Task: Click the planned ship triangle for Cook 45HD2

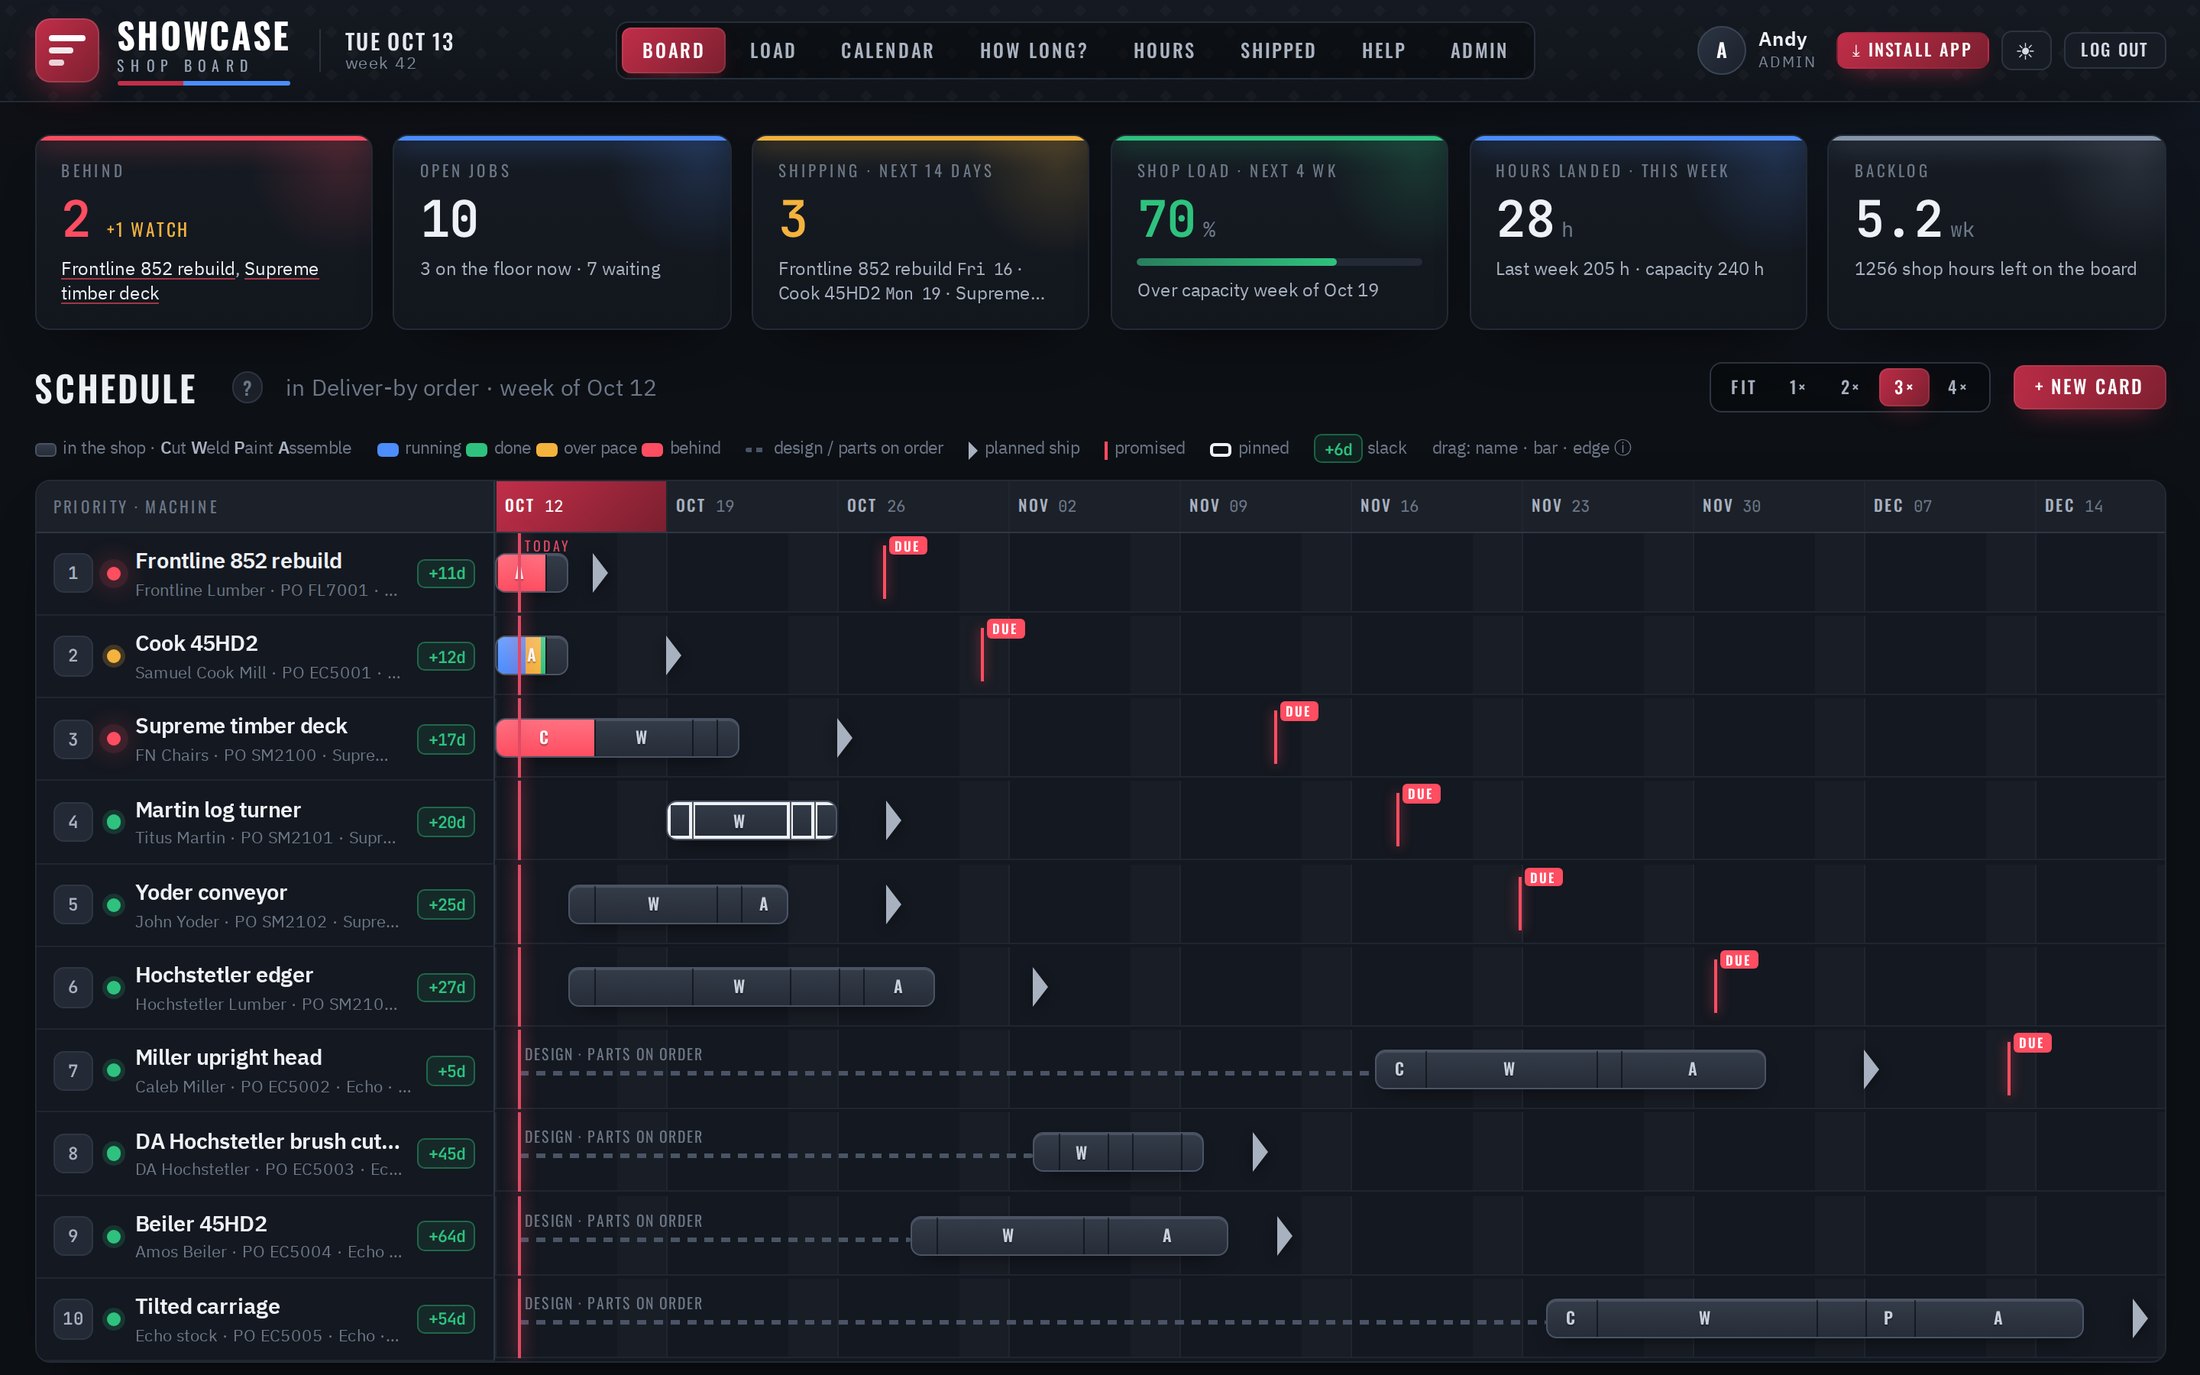Action: [673, 656]
